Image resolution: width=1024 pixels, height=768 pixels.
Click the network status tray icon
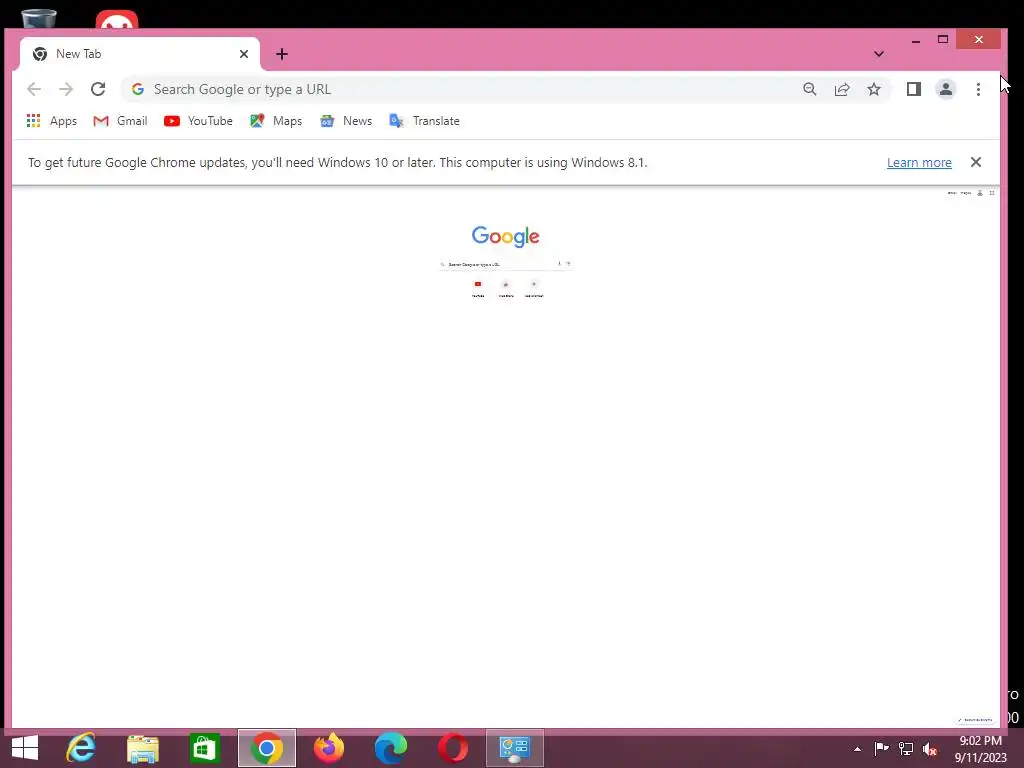[906, 749]
